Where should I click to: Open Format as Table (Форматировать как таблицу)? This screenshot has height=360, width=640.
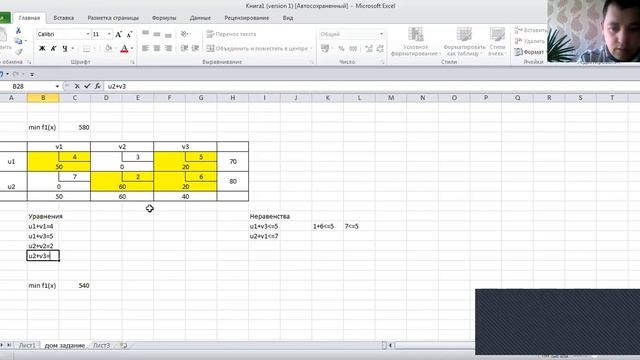pyautogui.click(x=464, y=42)
